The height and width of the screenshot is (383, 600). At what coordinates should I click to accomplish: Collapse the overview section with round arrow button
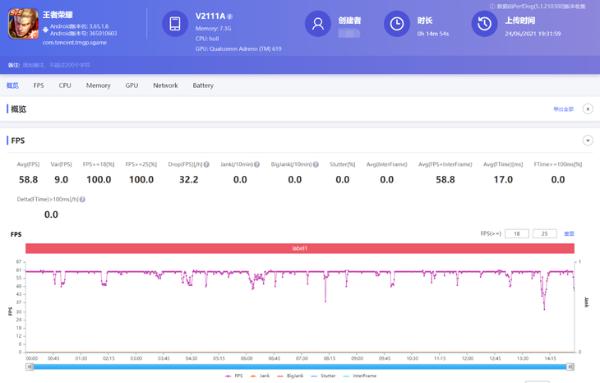(x=588, y=109)
